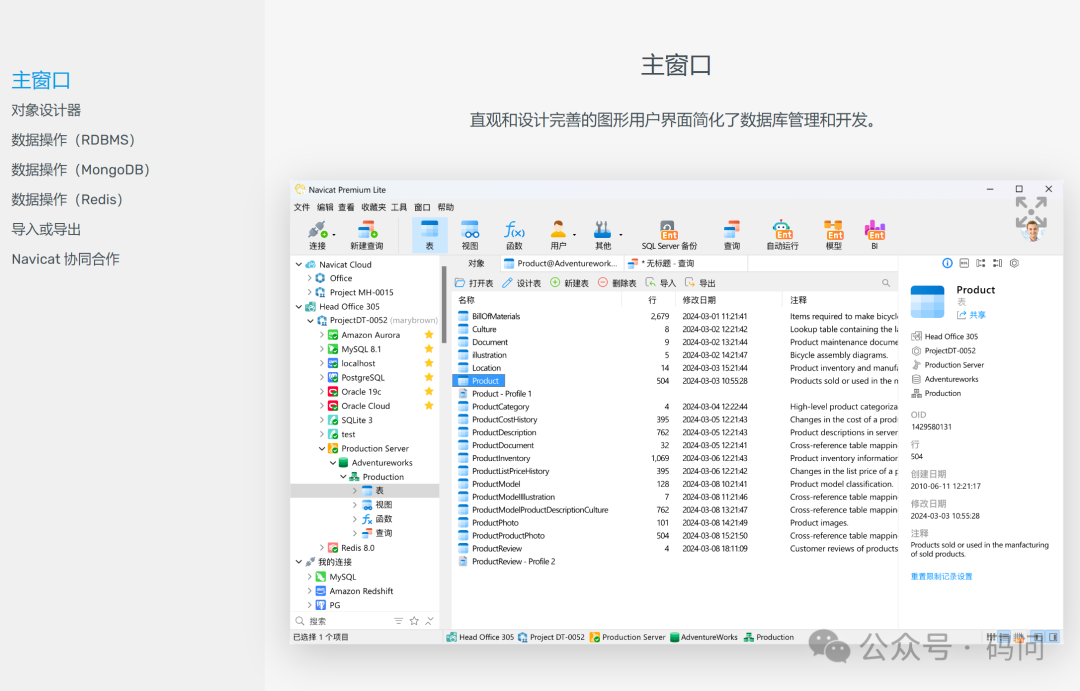The height and width of the screenshot is (691, 1080).
Task: Click the Query (查询) toolbar icon
Action: click(x=731, y=235)
